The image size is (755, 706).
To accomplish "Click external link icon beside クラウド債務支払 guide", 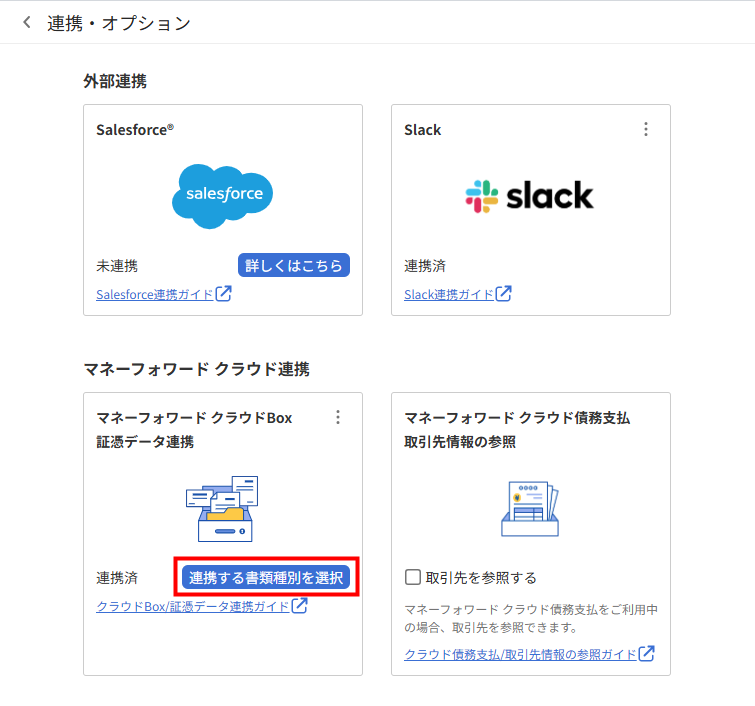I will (647, 654).
